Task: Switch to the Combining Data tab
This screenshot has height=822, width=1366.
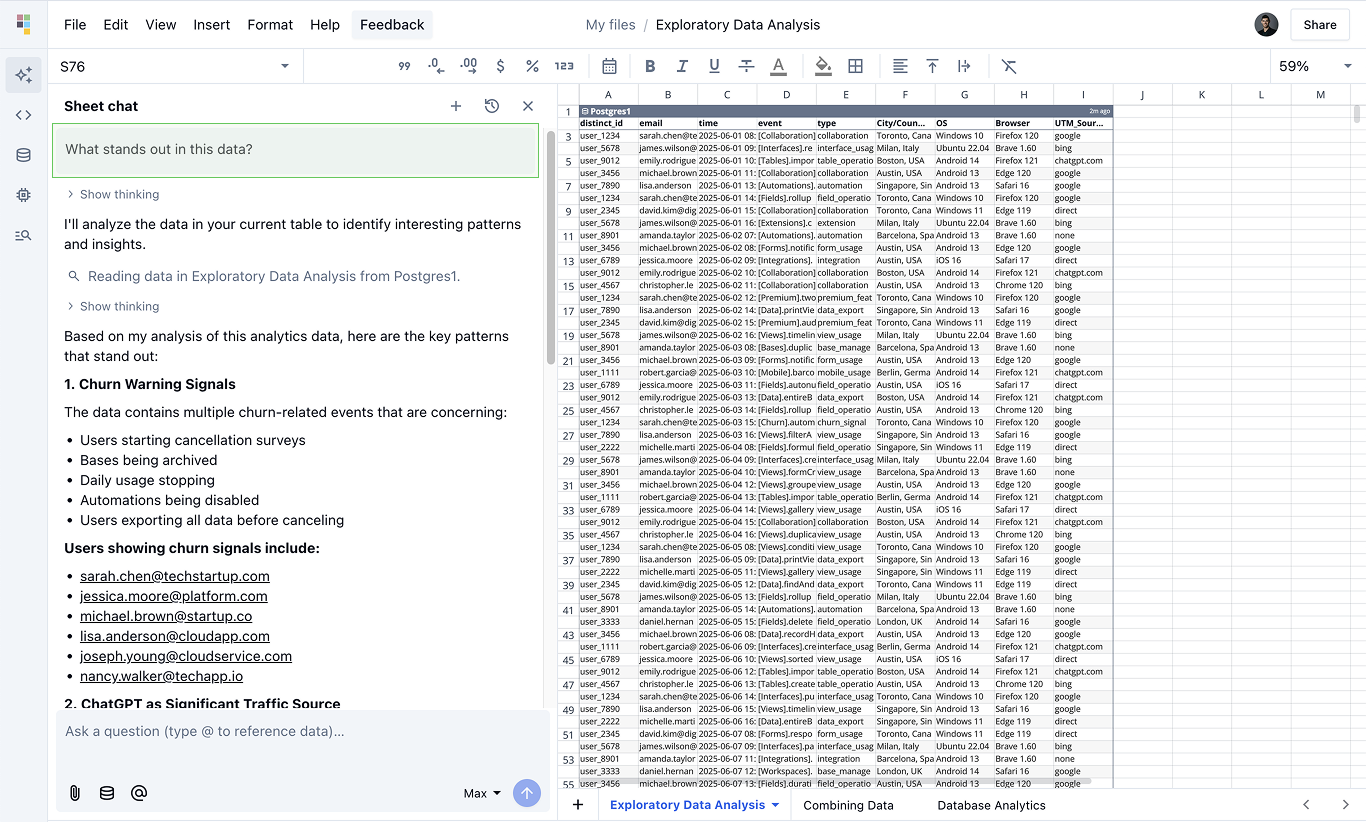Action: pos(848,804)
